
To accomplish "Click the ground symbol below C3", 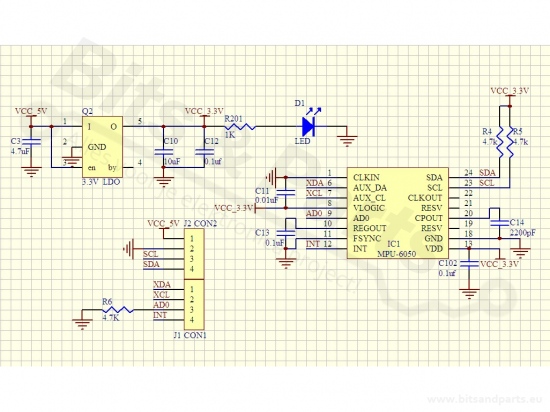I will tap(32, 172).
